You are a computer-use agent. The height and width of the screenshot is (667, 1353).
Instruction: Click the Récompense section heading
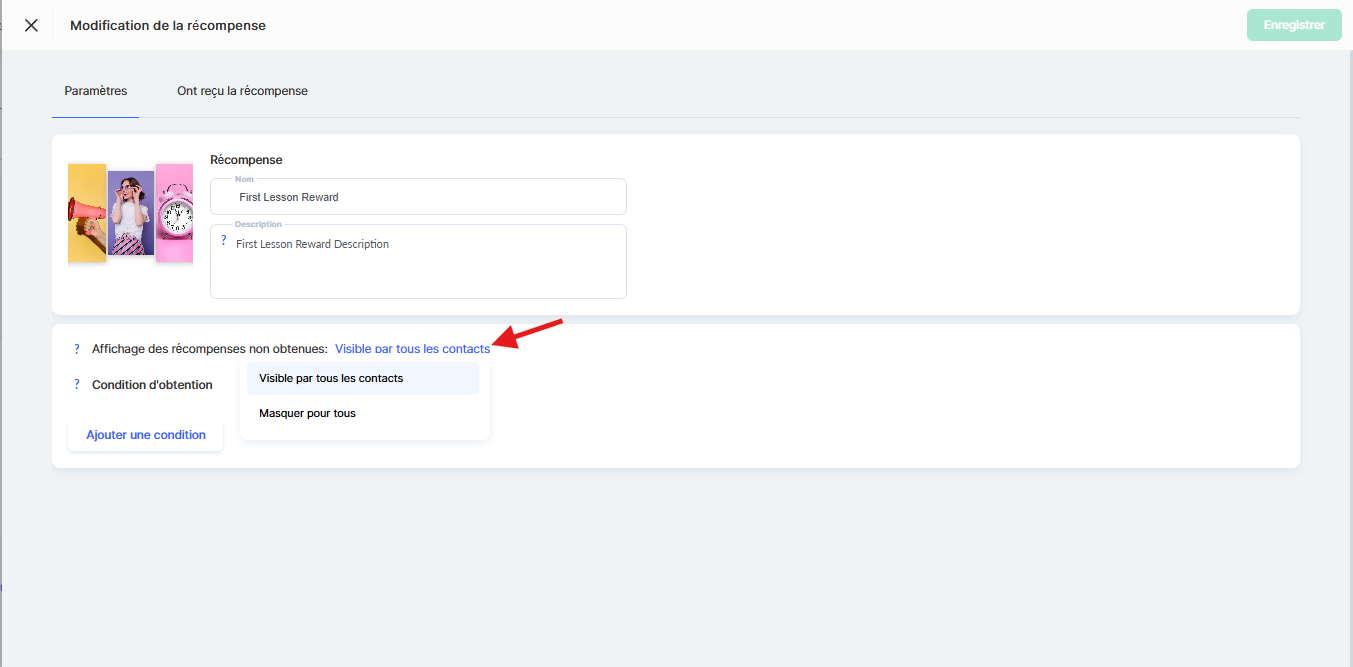[x=246, y=160]
